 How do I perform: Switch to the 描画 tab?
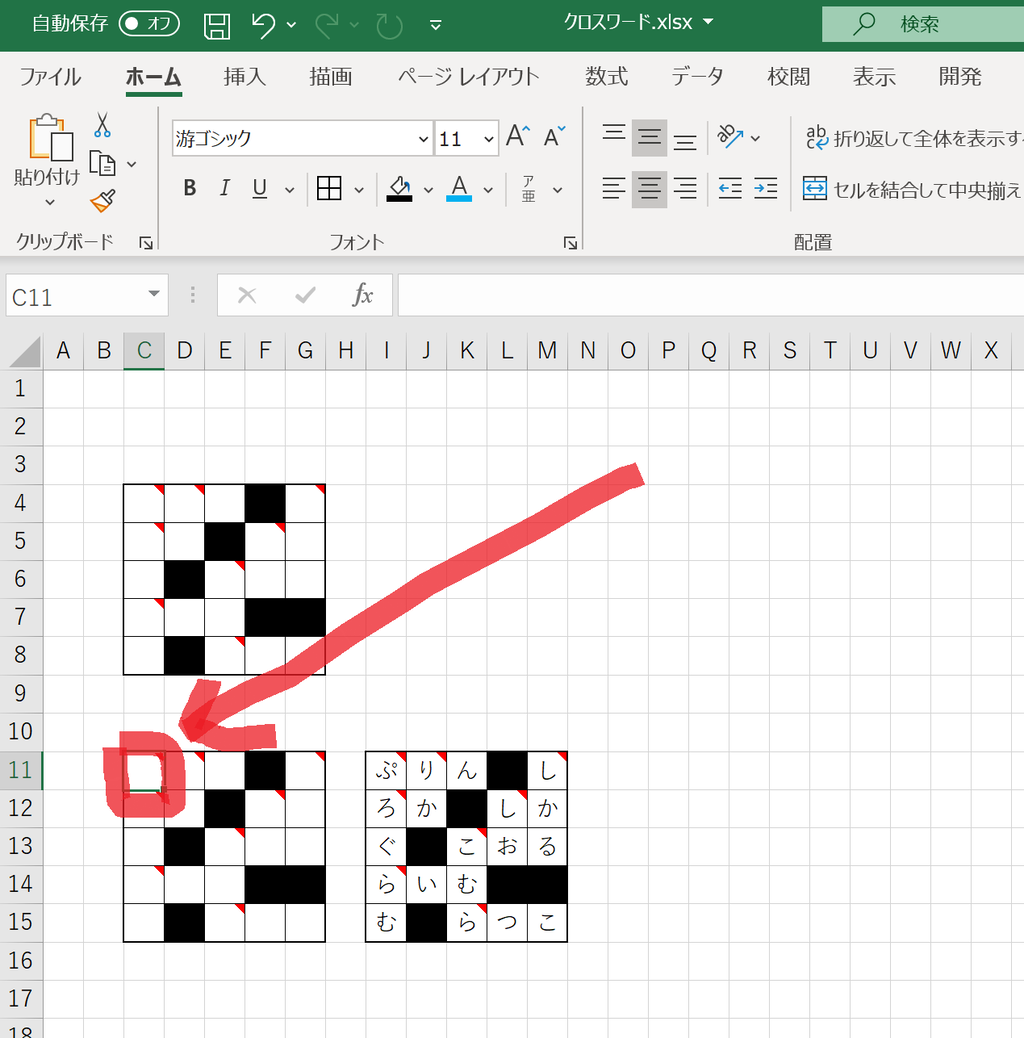pyautogui.click(x=331, y=77)
